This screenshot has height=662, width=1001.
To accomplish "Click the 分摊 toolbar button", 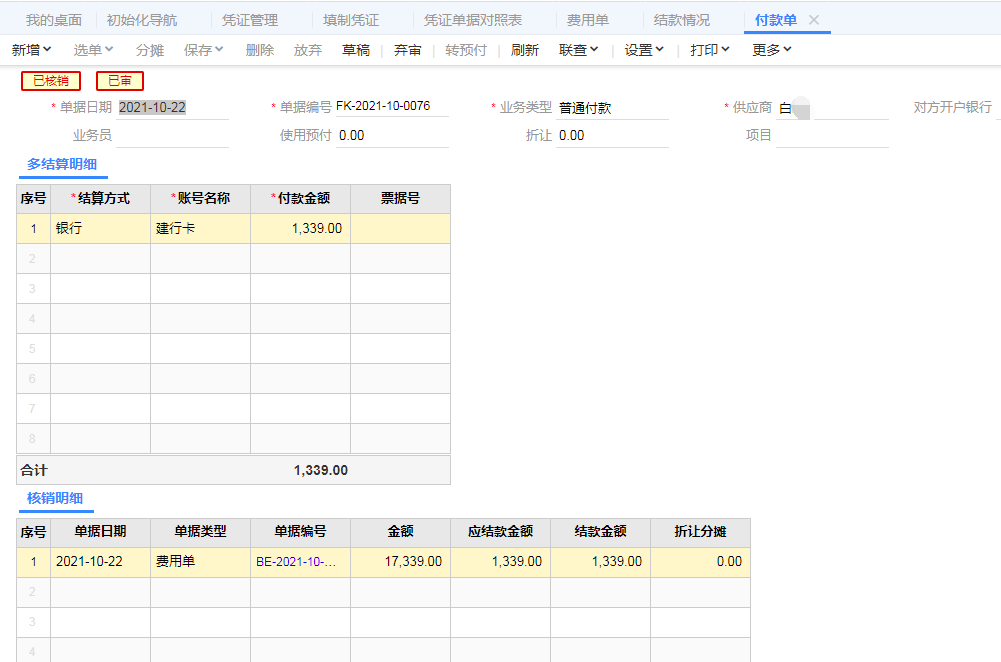I will (150, 50).
